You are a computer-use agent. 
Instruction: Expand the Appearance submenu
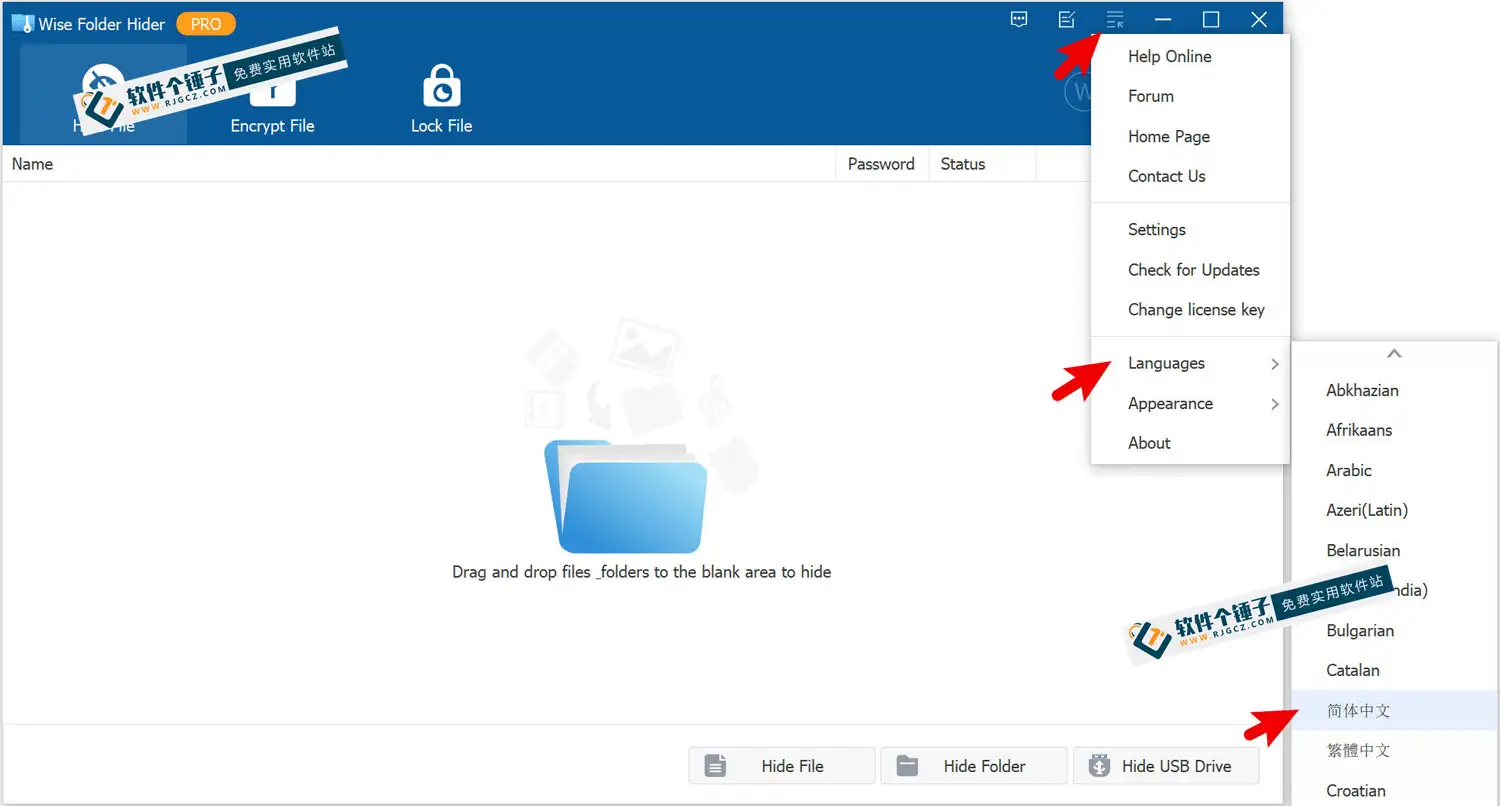coord(1190,404)
